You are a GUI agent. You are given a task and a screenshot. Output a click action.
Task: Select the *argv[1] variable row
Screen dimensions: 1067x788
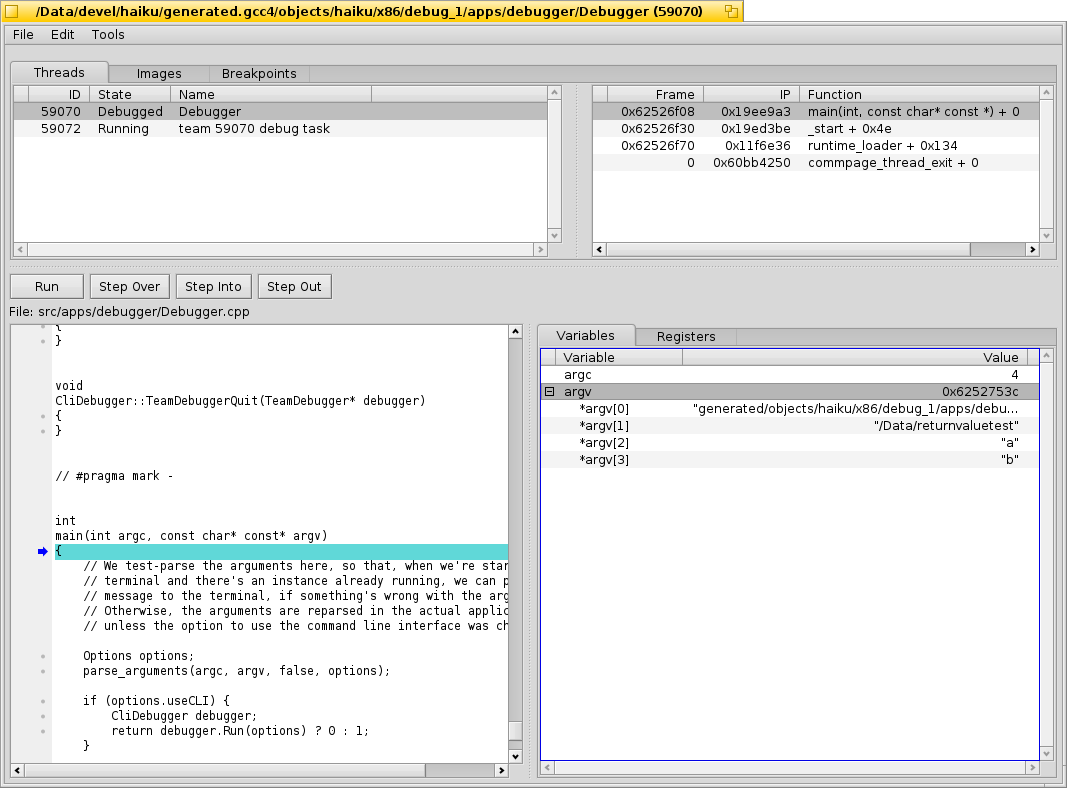pos(790,426)
